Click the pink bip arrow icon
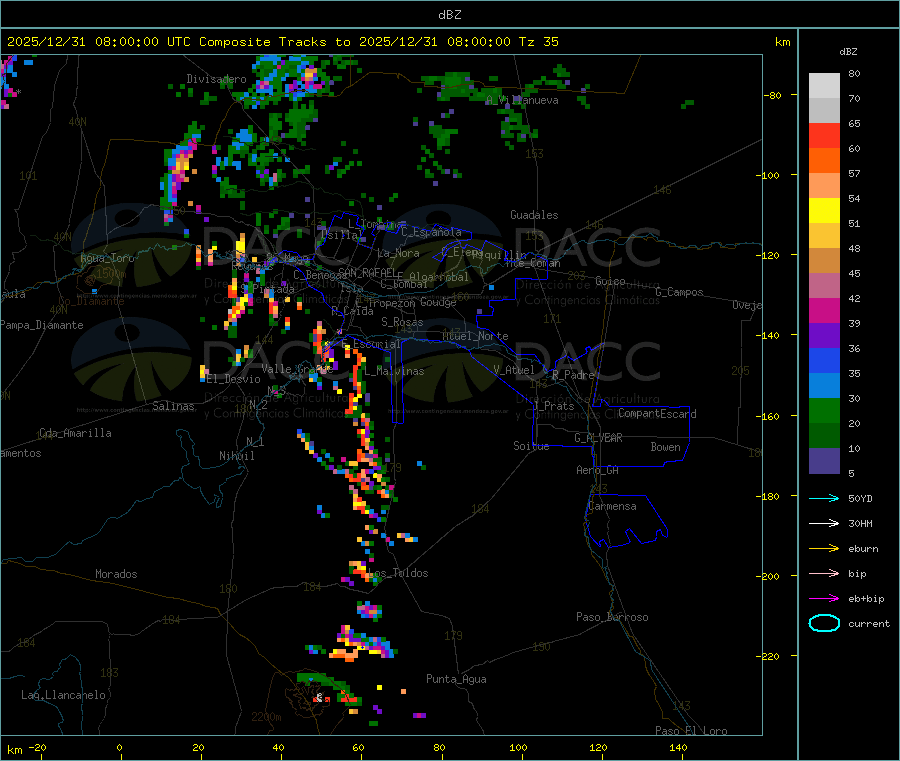This screenshot has height=761, width=900. (824, 573)
